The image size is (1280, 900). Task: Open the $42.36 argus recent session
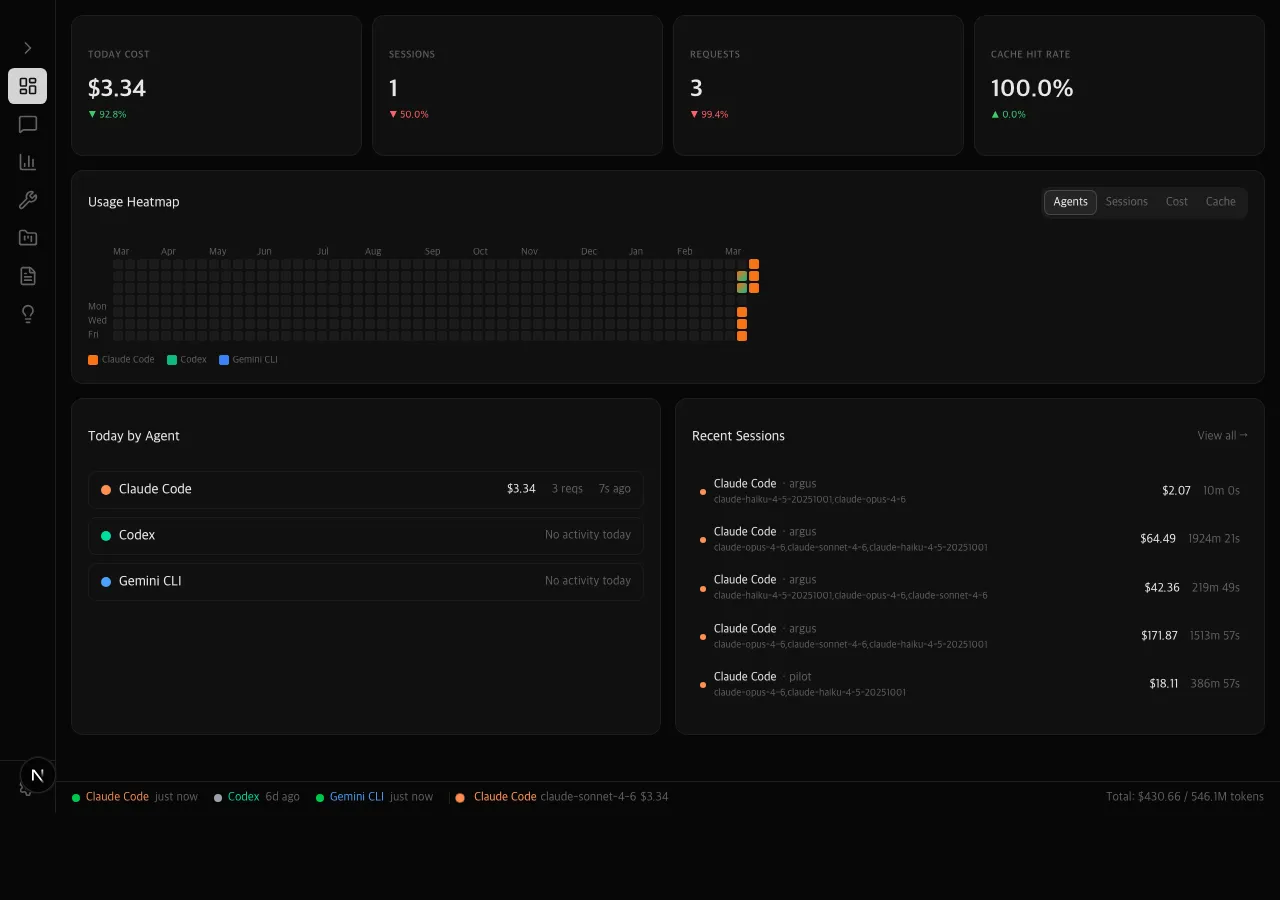[970, 587]
